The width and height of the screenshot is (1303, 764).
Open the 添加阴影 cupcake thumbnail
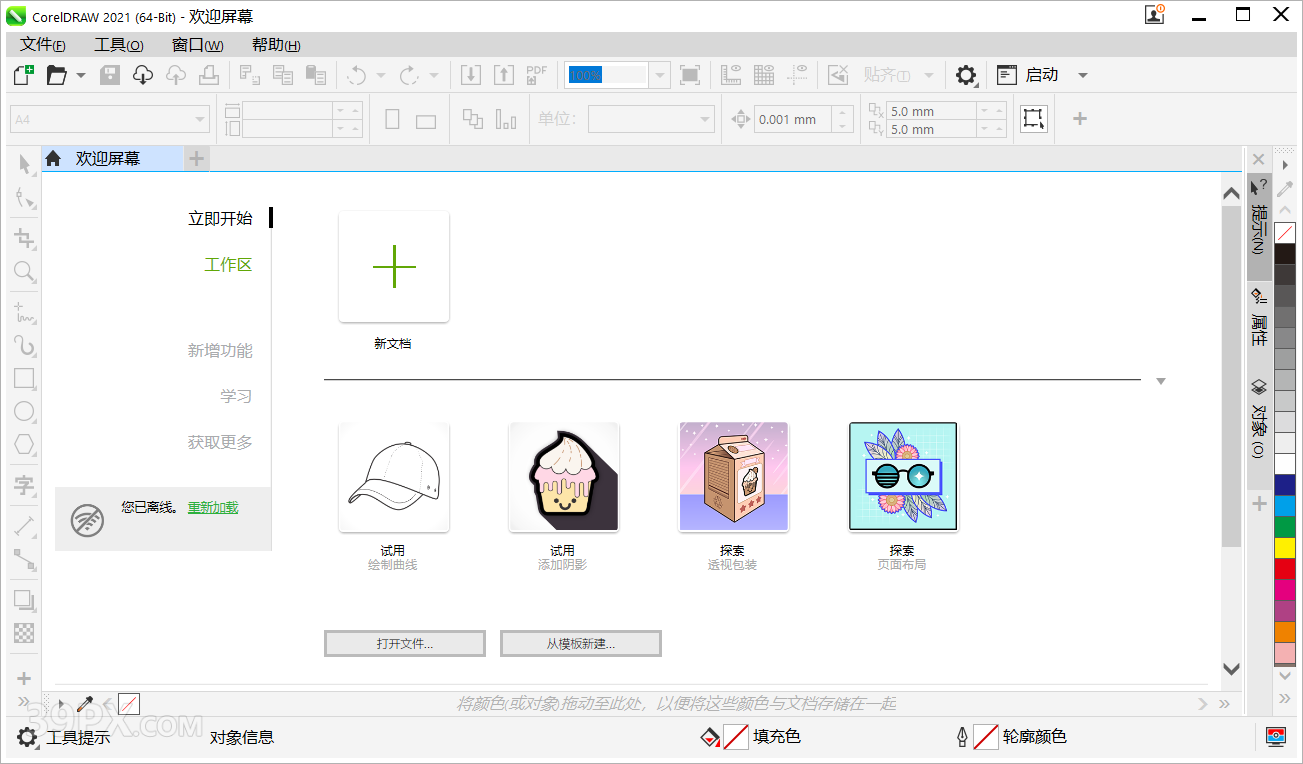(564, 477)
